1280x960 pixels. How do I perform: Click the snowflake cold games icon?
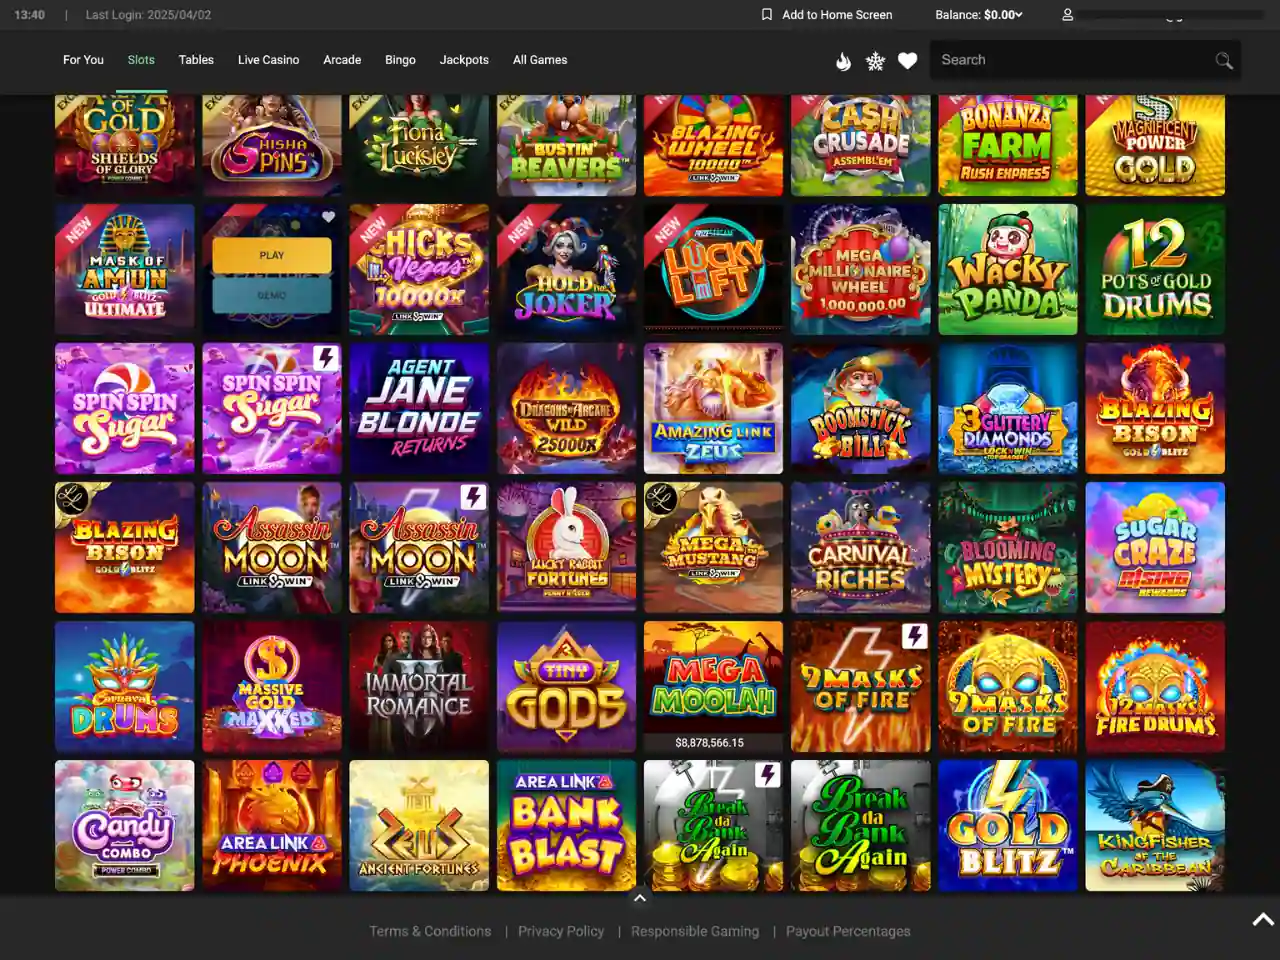tap(875, 61)
